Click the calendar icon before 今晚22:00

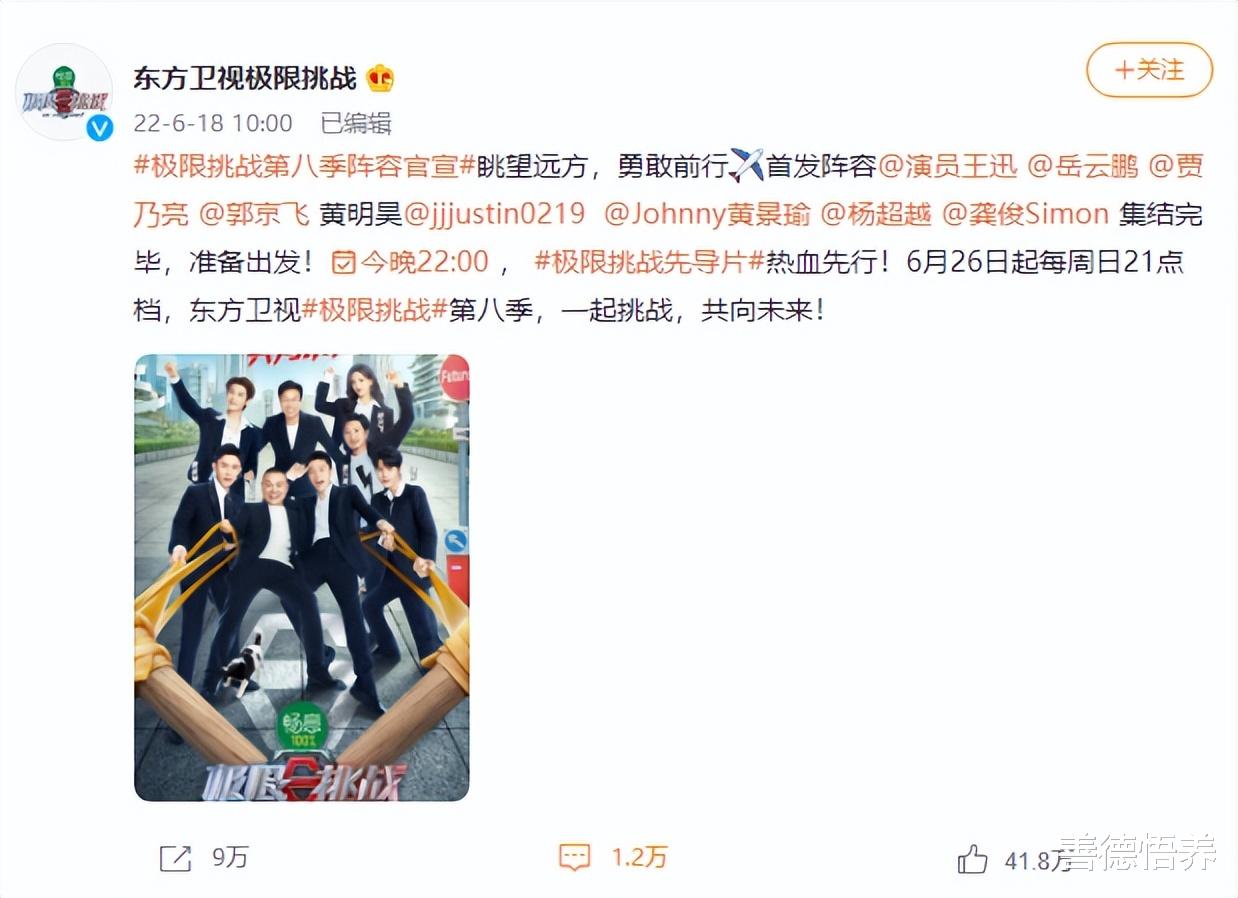click(343, 263)
